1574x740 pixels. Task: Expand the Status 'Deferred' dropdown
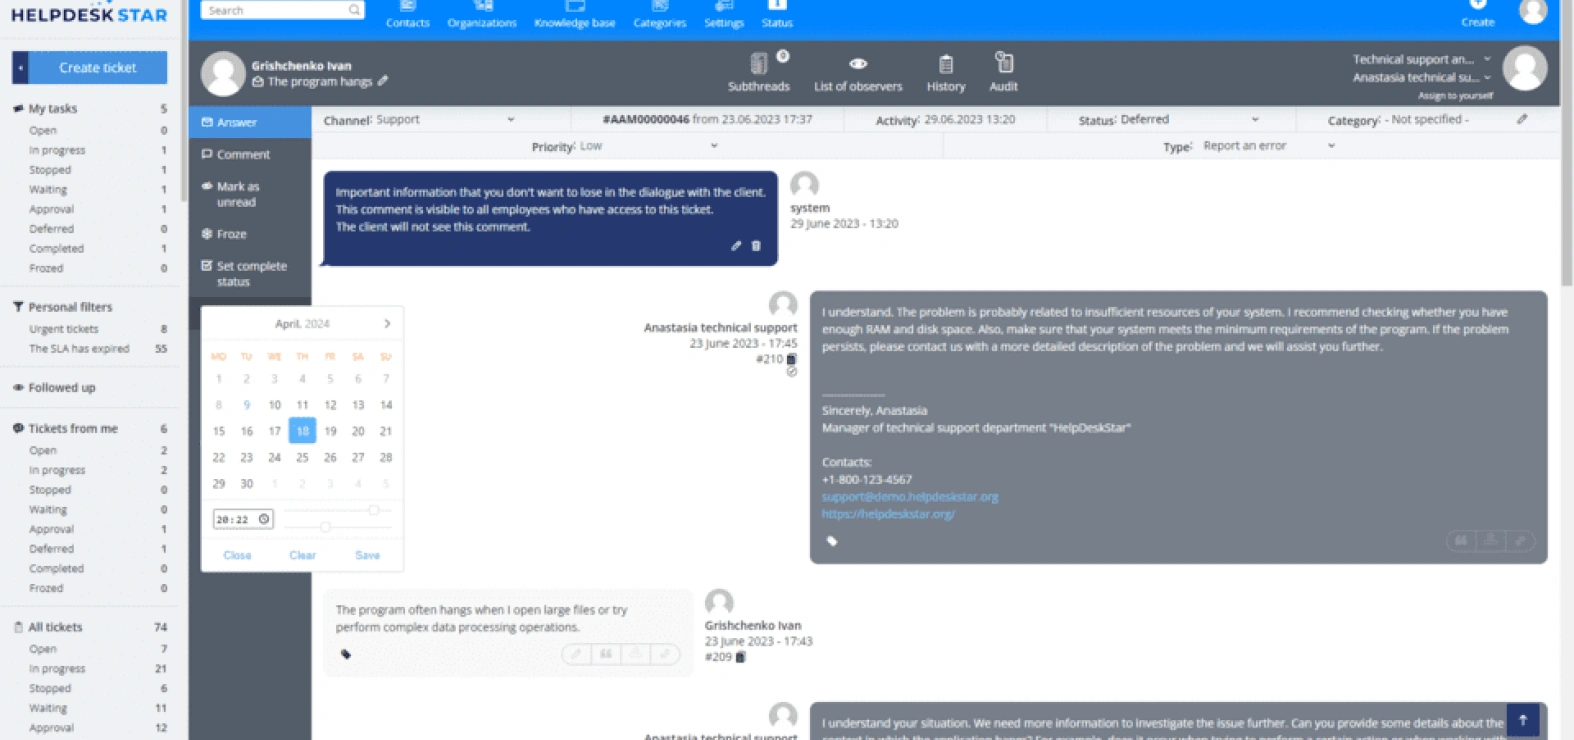click(x=1189, y=119)
